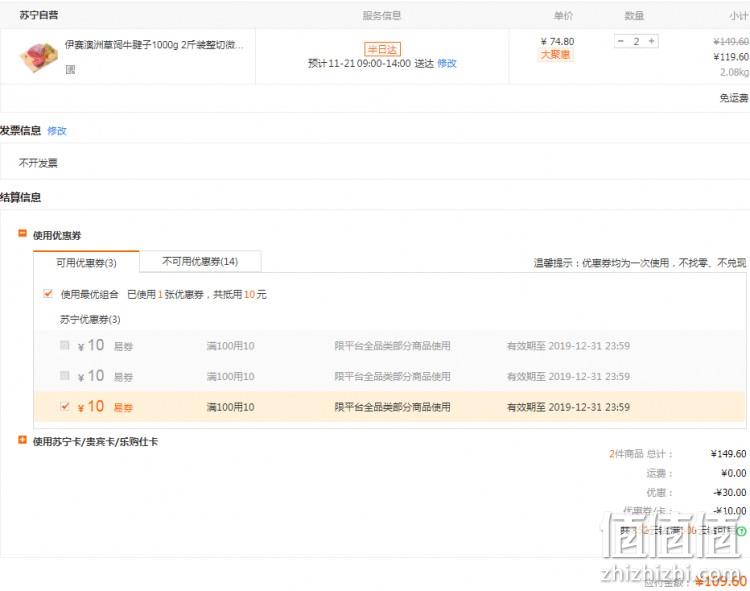Click the ¥0.00 运费 amount
Screen dimensions: 750x591
point(734,473)
